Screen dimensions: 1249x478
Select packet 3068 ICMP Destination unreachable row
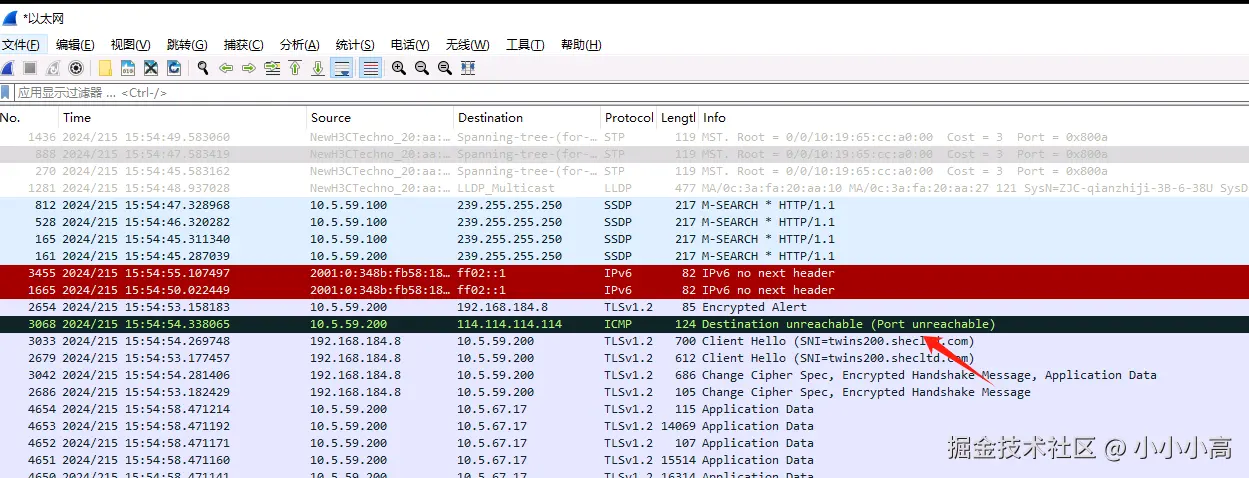pyautogui.click(x=624, y=324)
